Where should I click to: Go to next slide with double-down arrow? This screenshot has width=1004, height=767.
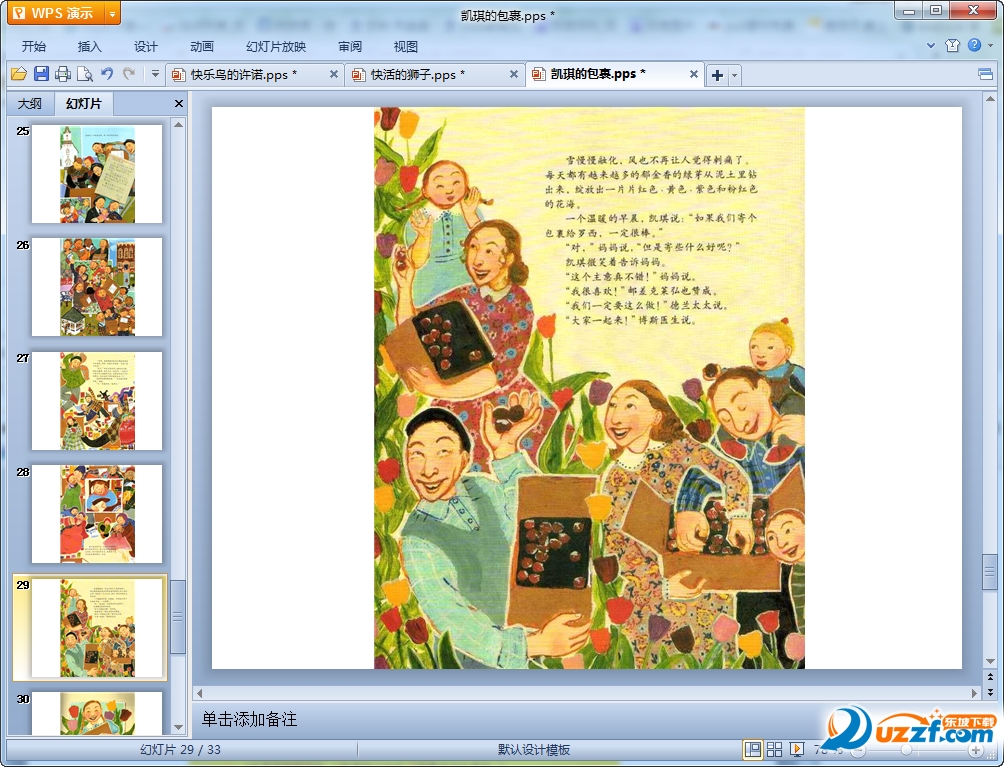pos(990,691)
